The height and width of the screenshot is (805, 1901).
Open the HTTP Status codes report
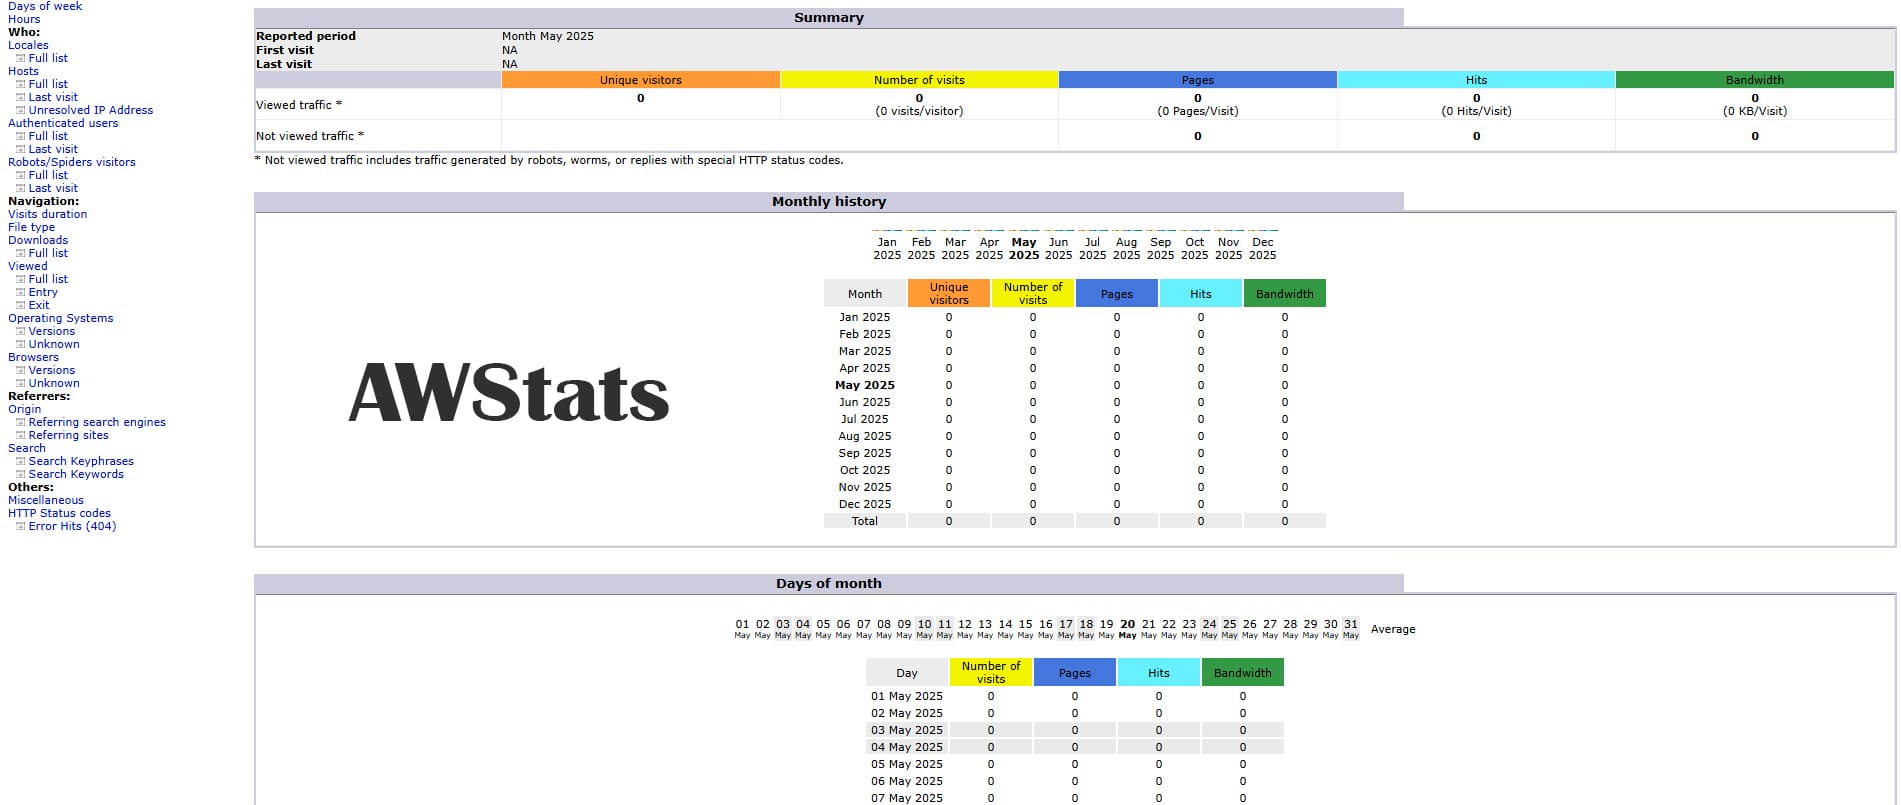[59, 513]
